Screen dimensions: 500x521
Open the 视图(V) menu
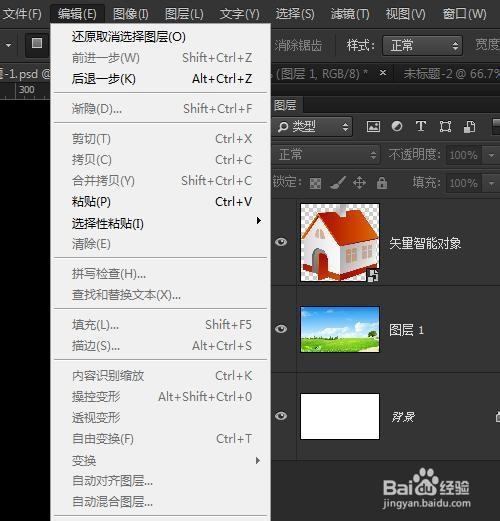click(405, 14)
